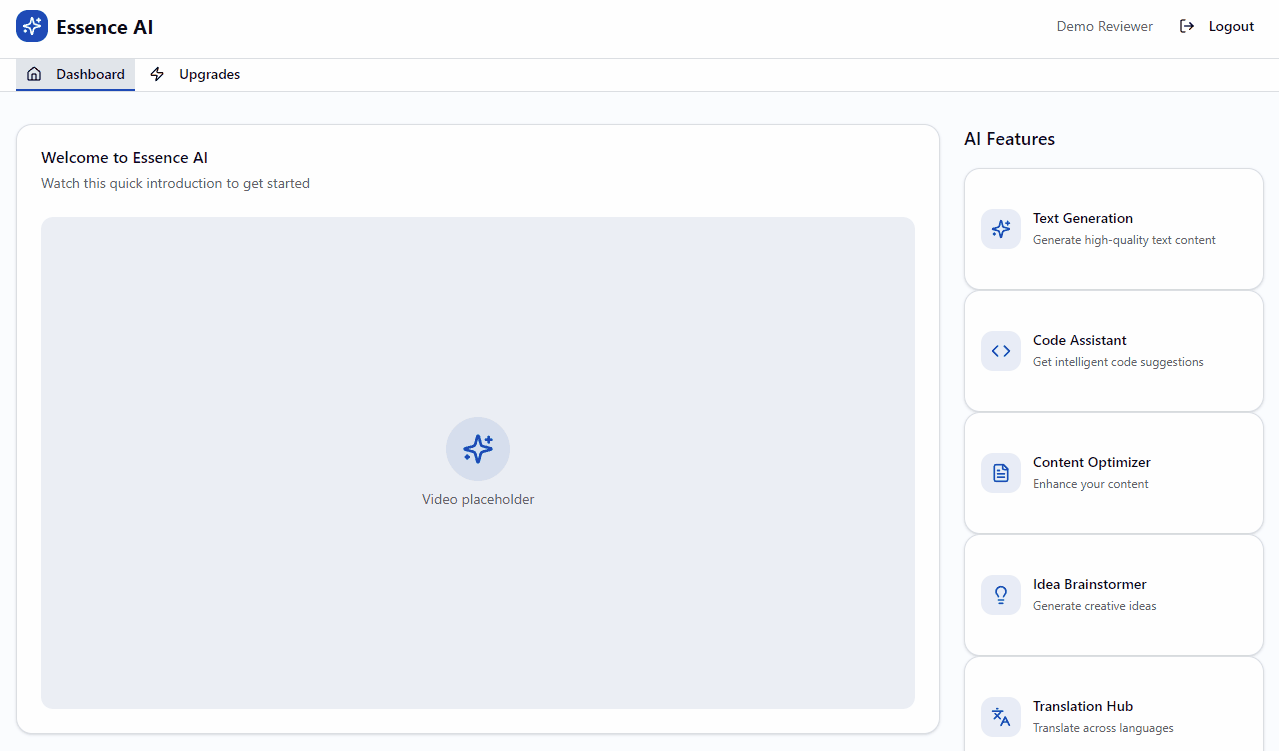Screen dimensions: 1279x751
Task: Open the Idea Brainstormer feature title
Action: click(1090, 584)
